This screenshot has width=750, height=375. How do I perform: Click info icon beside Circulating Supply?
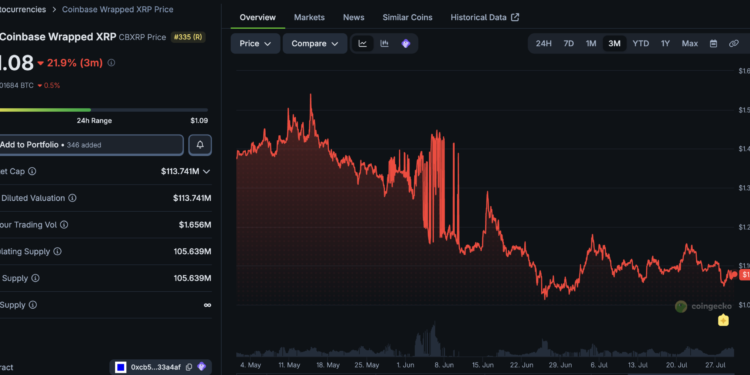point(57,252)
